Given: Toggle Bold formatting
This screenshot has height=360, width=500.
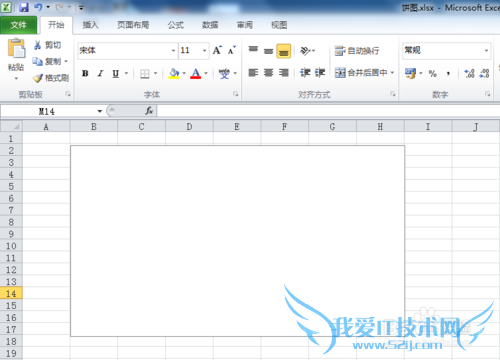Looking at the screenshot, I should (x=85, y=73).
